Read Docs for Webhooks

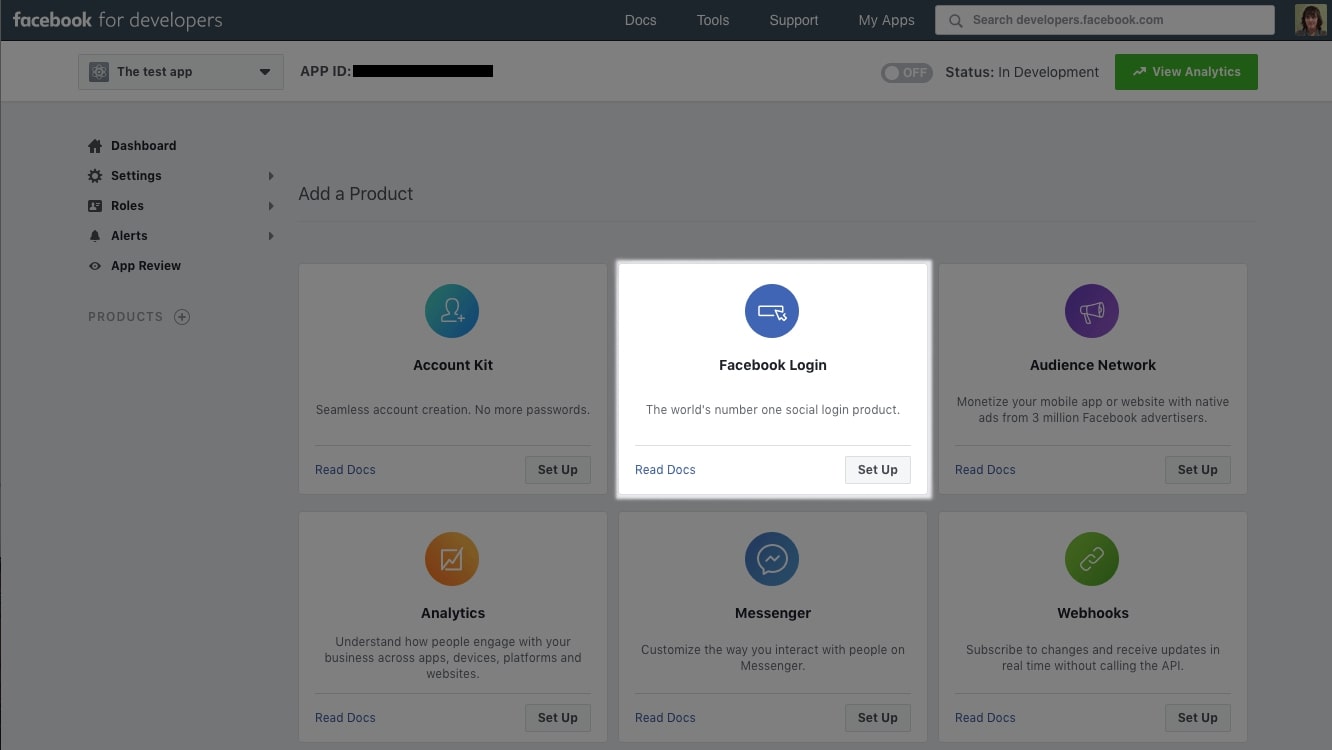985,718
